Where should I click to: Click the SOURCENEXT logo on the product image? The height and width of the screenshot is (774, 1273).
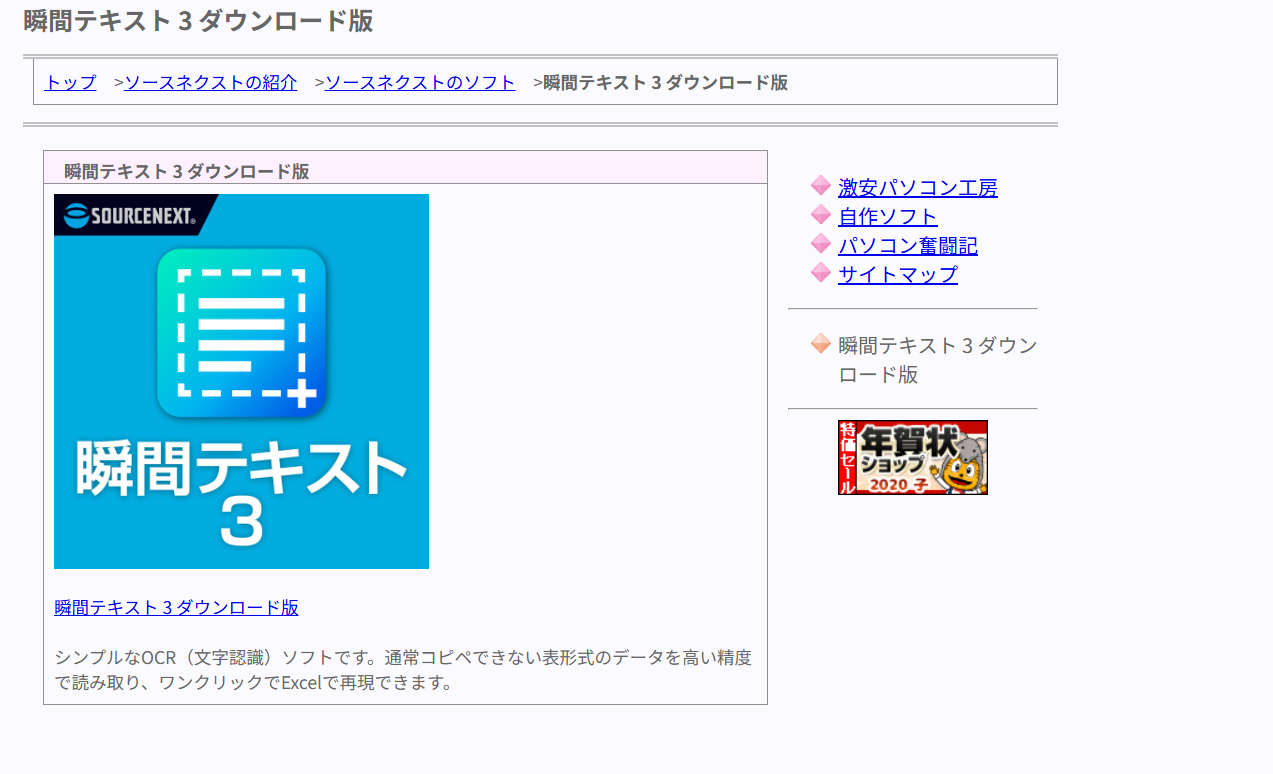[x=131, y=214]
